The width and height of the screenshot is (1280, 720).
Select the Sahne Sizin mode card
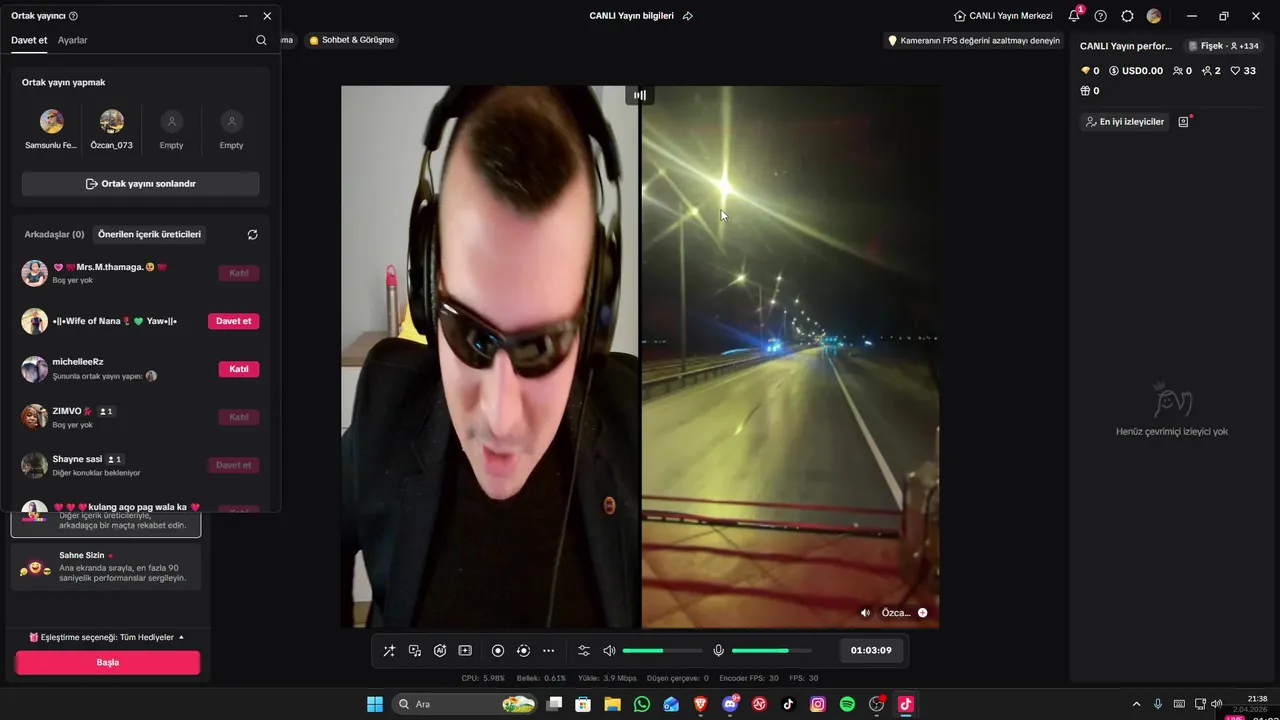click(106, 567)
